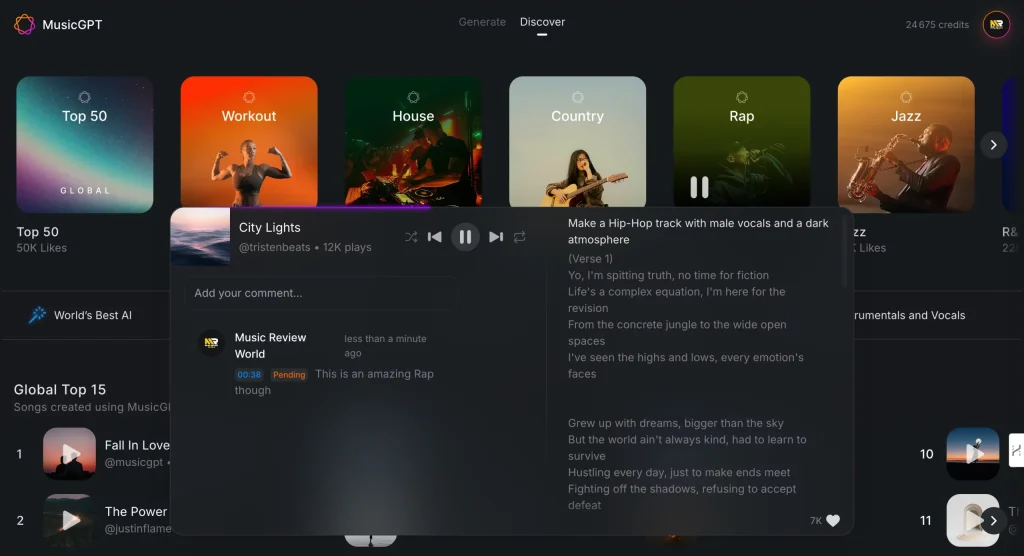The height and width of the screenshot is (556, 1024).
Task: Open the @tristenbeats artist profile
Action: click(275, 247)
